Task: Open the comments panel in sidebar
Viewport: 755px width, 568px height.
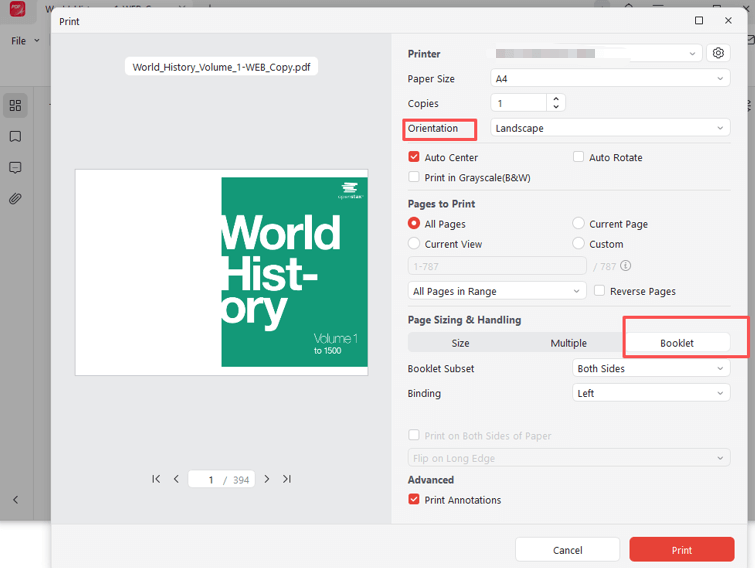Action: point(15,168)
